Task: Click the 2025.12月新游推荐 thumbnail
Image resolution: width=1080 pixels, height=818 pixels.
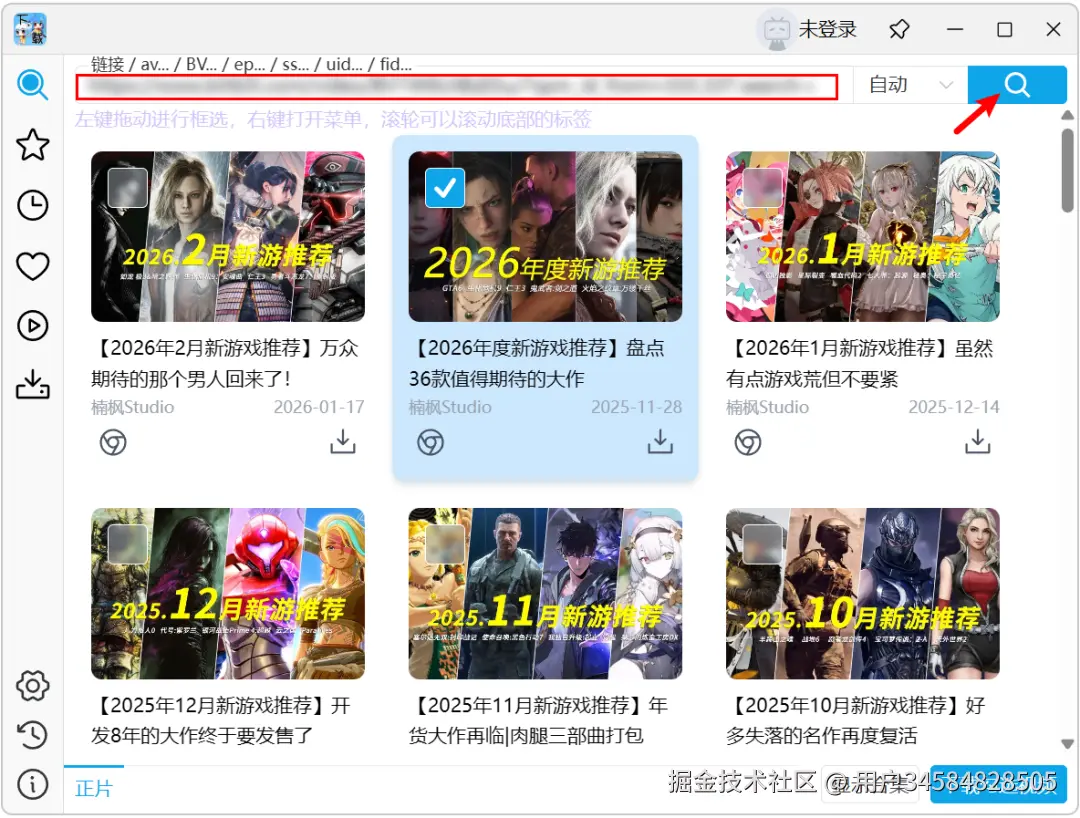Action: point(228,594)
